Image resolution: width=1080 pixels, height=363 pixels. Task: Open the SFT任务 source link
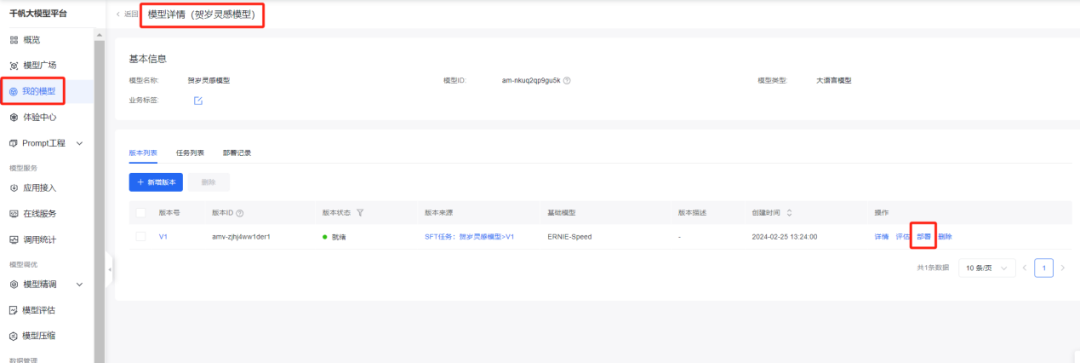pos(470,236)
